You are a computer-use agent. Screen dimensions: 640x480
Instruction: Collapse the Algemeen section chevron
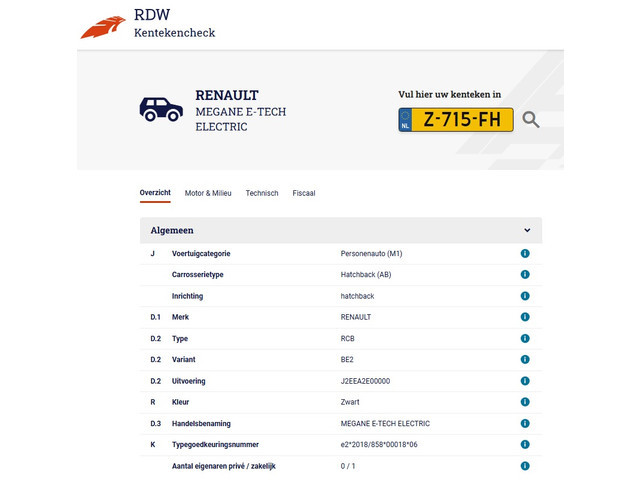pyautogui.click(x=527, y=231)
